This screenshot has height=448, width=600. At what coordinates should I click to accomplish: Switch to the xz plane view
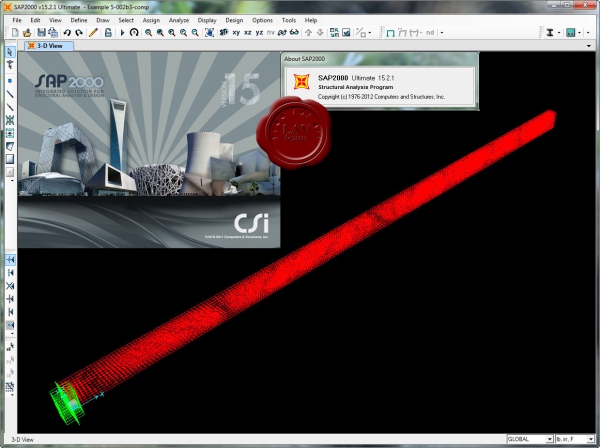(x=248, y=33)
